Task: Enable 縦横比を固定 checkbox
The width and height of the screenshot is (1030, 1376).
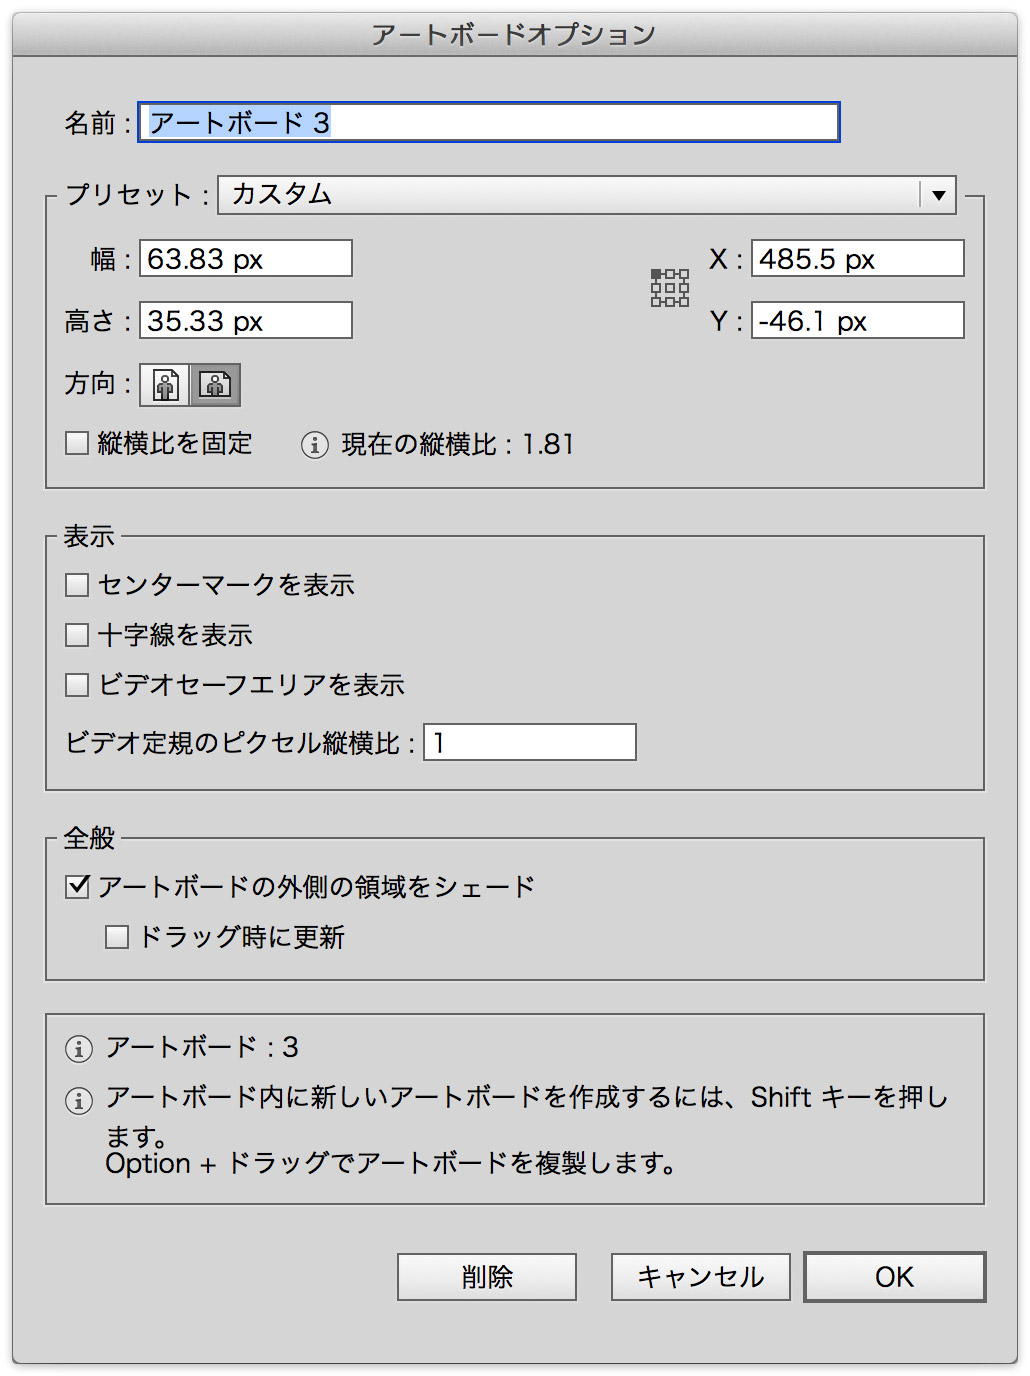Action: [77, 443]
